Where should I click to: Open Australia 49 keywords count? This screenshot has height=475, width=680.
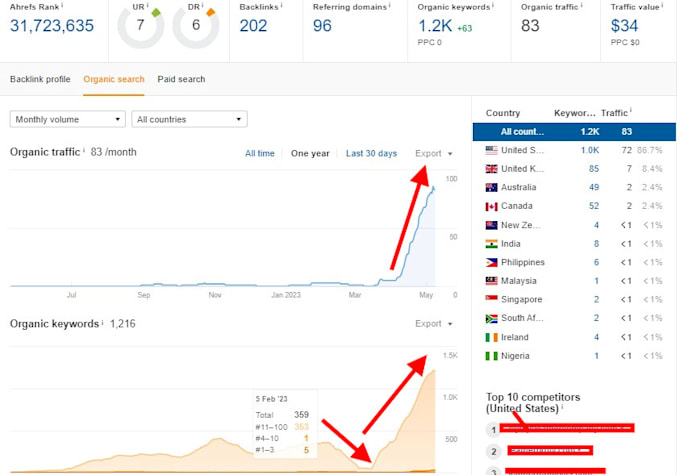[x=594, y=187]
